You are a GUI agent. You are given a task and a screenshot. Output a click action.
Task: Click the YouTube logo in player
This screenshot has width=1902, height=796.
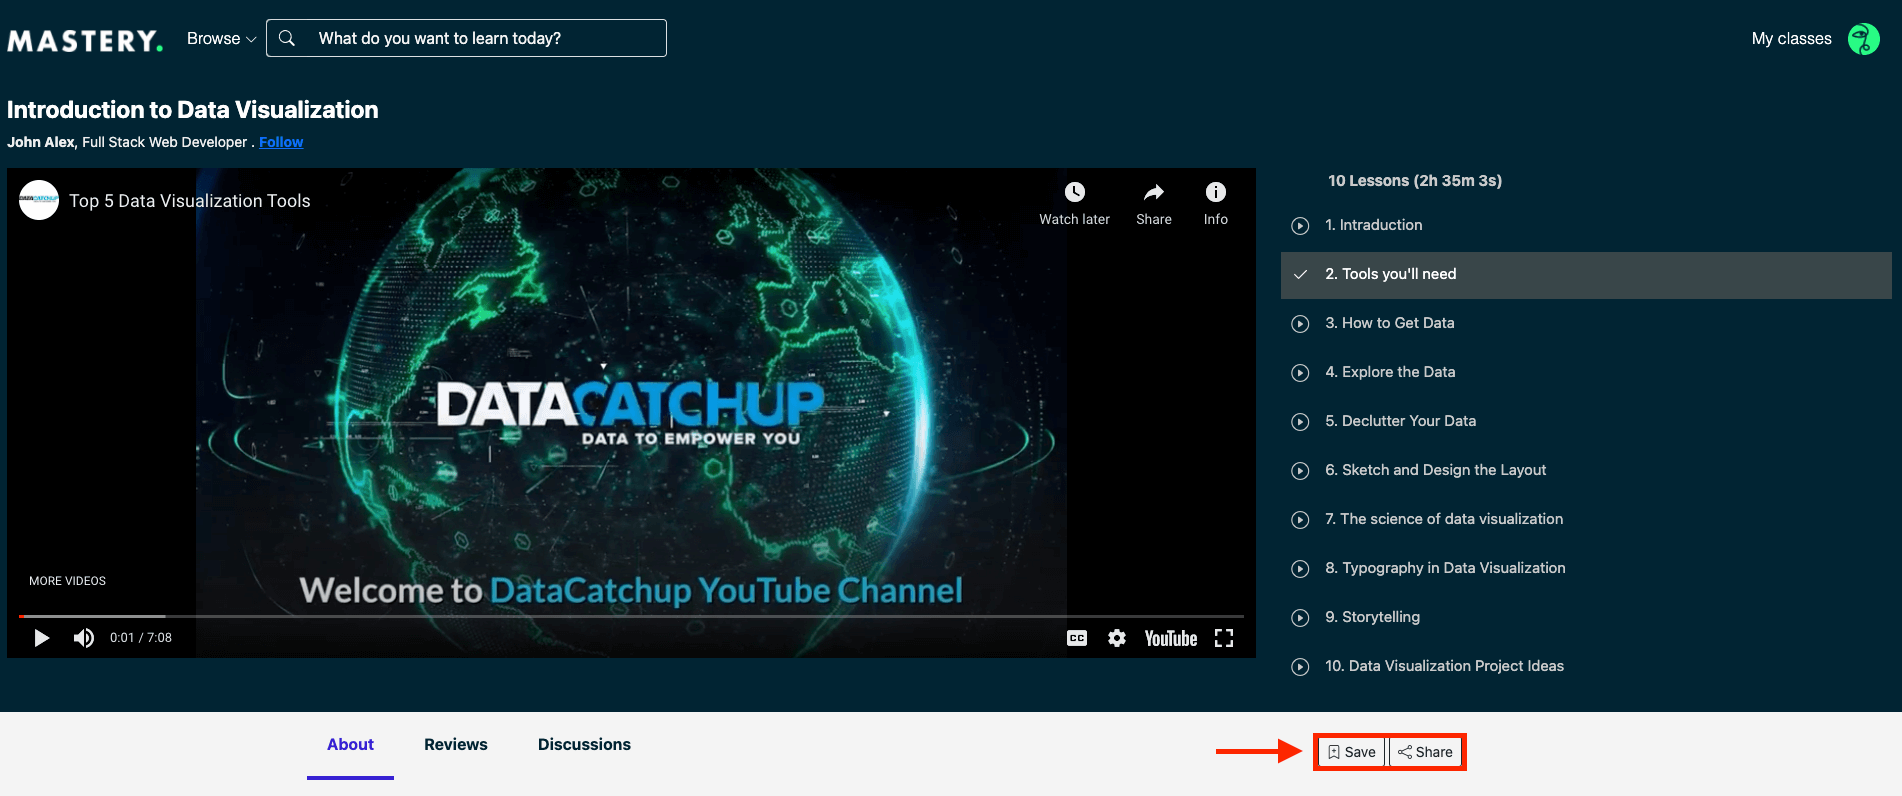pyautogui.click(x=1171, y=638)
